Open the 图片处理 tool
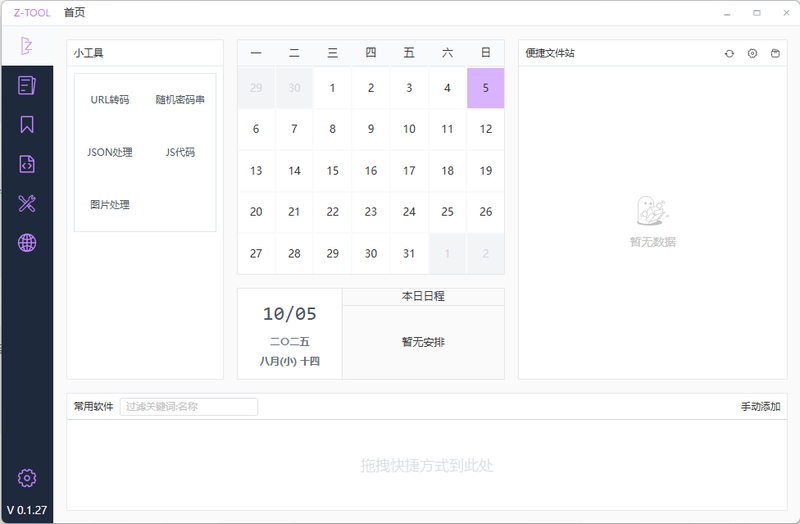 coord(110,205)
